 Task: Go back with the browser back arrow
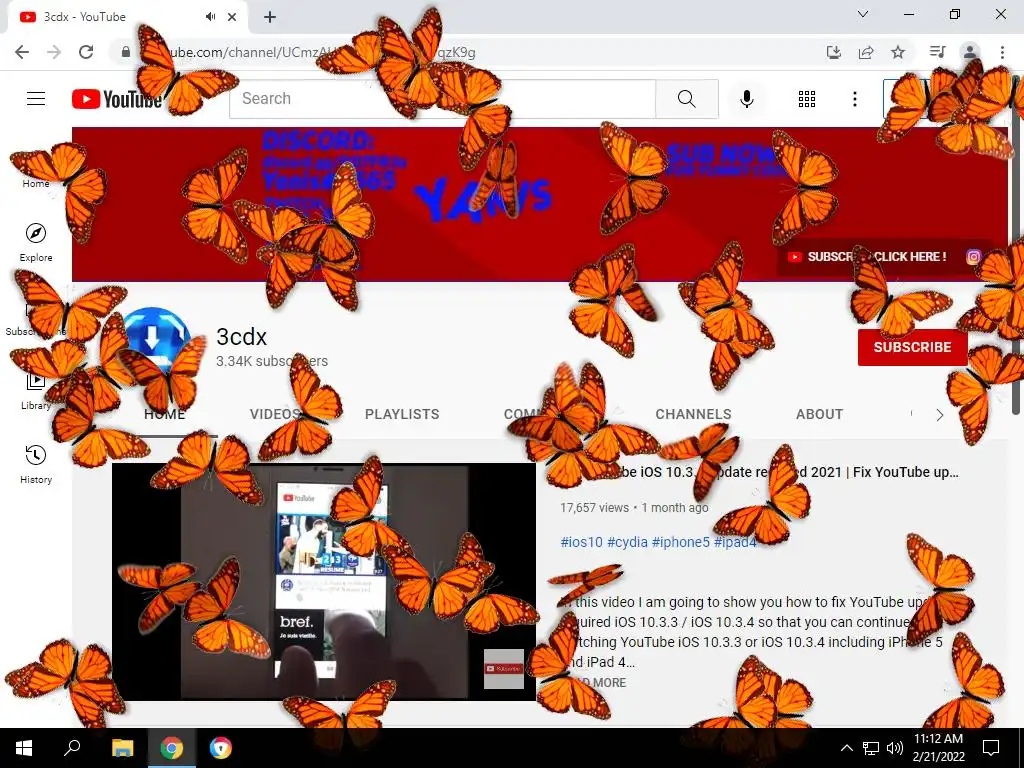[22, 52]
